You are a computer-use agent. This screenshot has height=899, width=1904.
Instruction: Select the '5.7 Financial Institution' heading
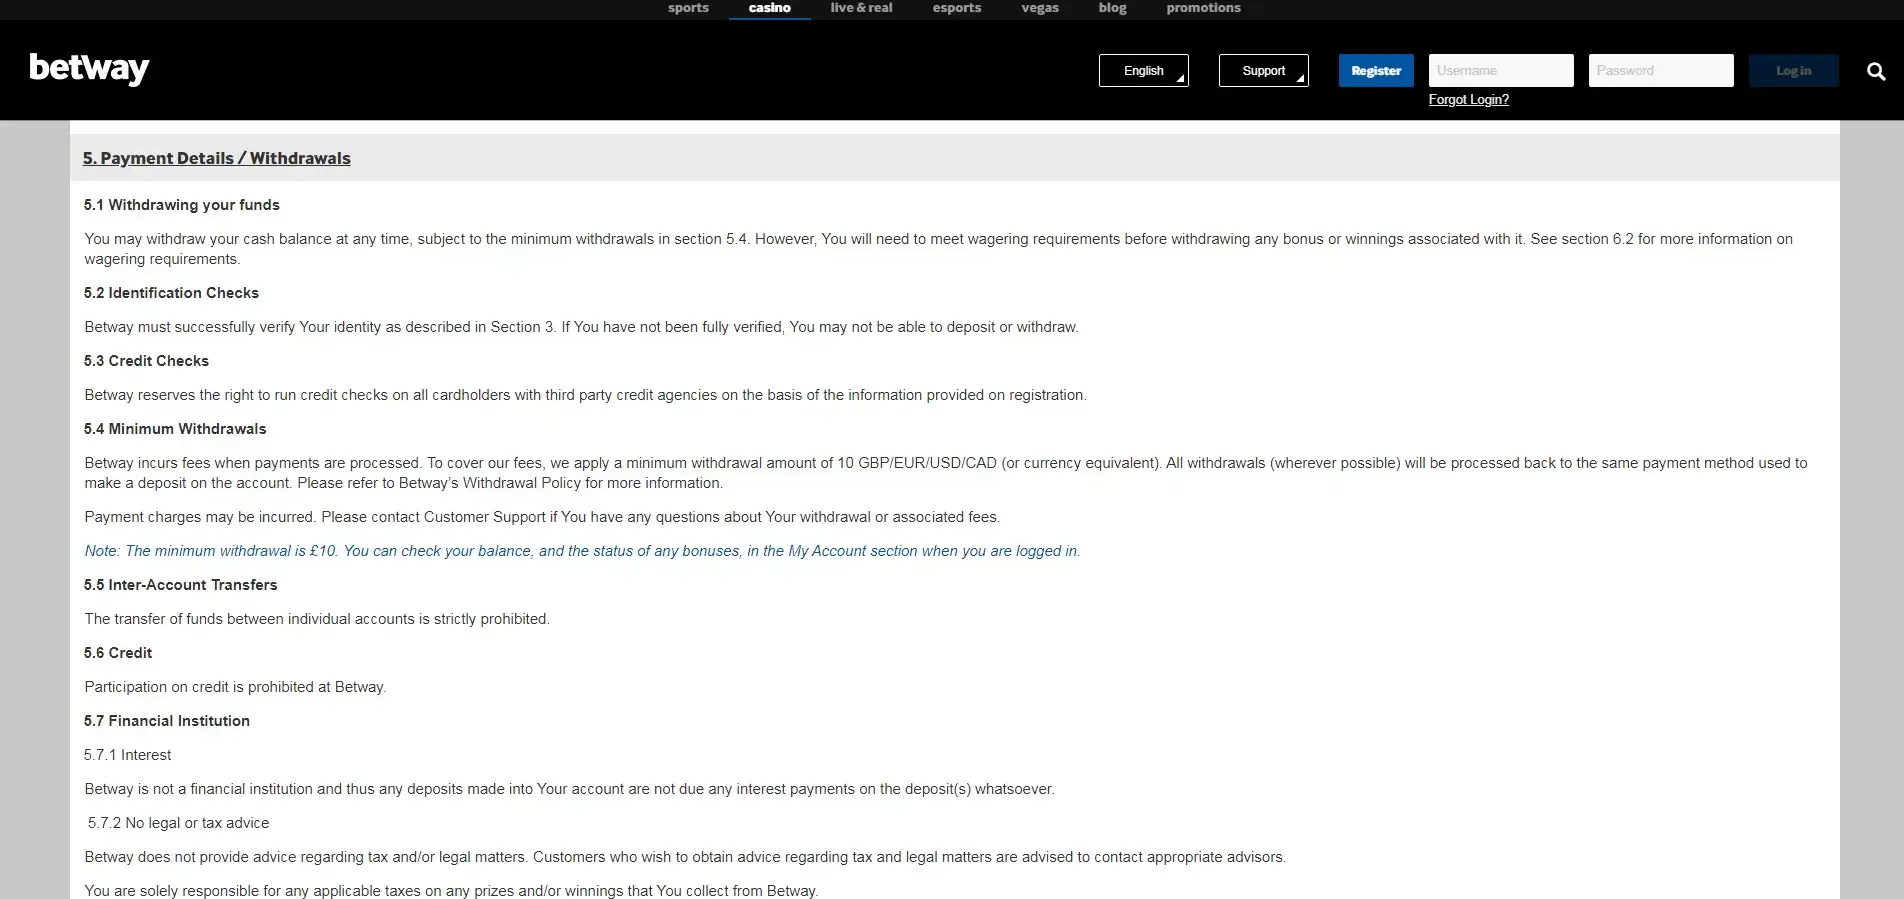point(167,721)
